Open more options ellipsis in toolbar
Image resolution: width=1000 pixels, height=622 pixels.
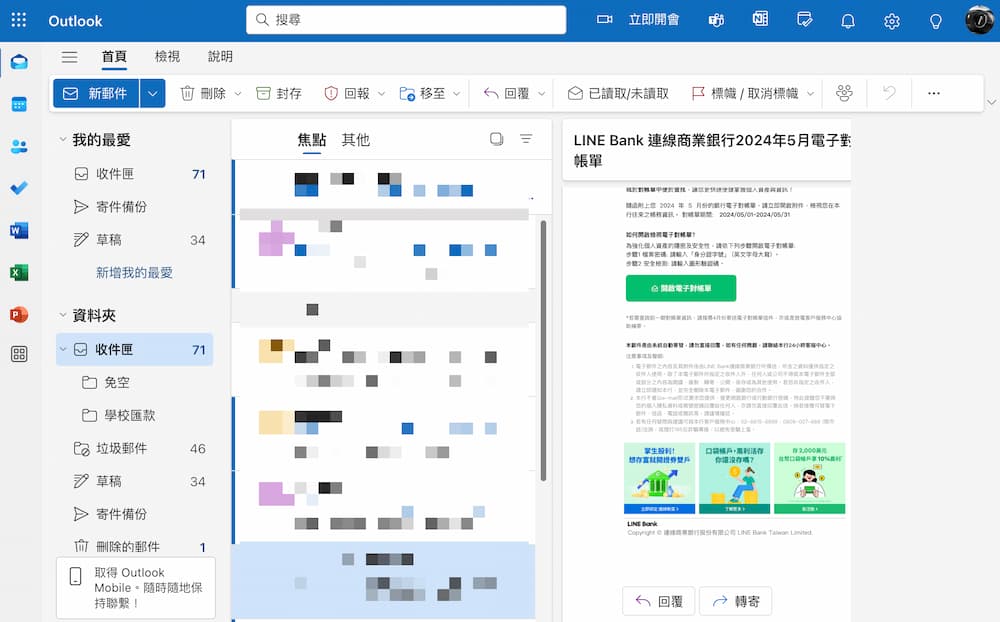[x=934, y=93]
